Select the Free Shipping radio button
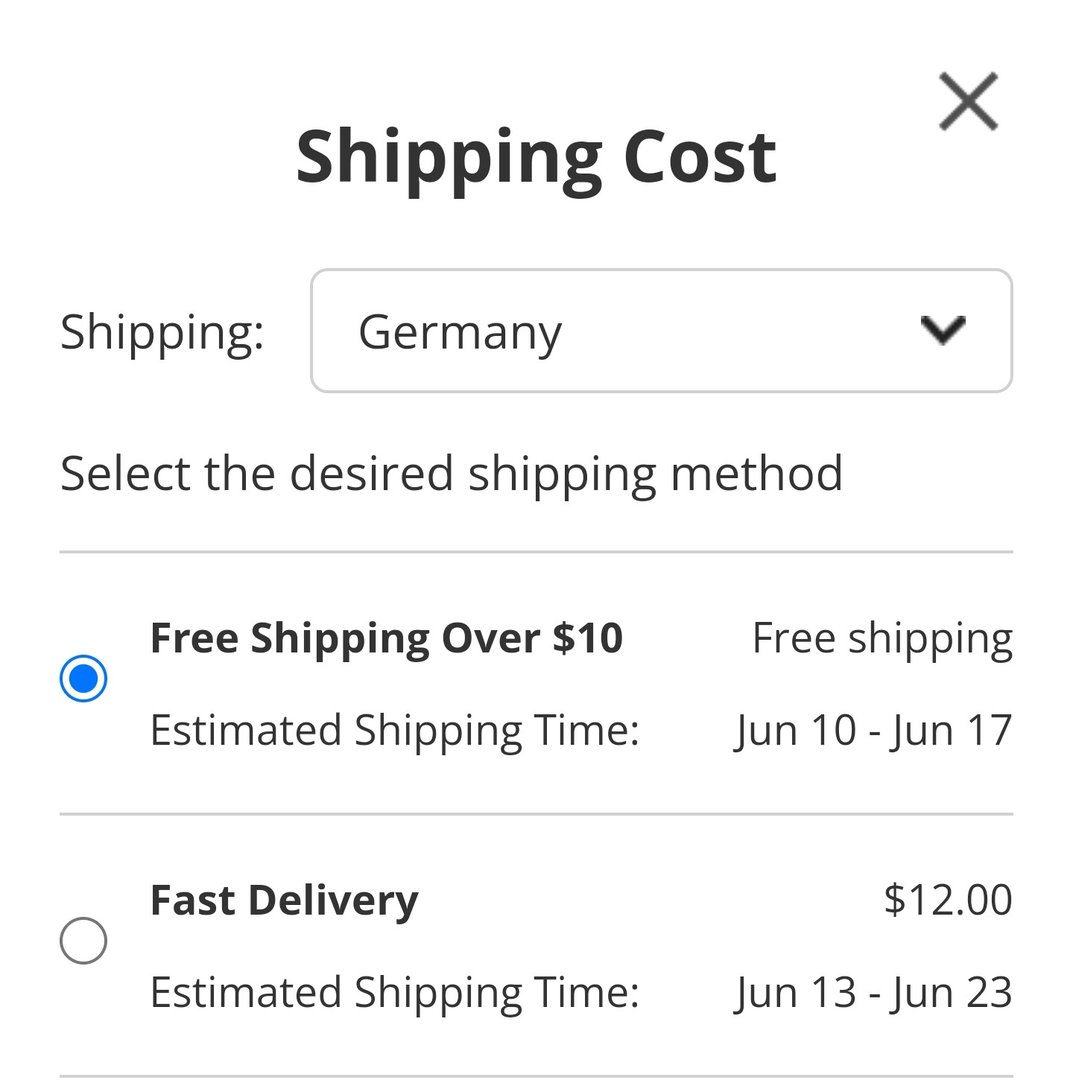This screenshot has width=1073, height=1080. (84, 679)
